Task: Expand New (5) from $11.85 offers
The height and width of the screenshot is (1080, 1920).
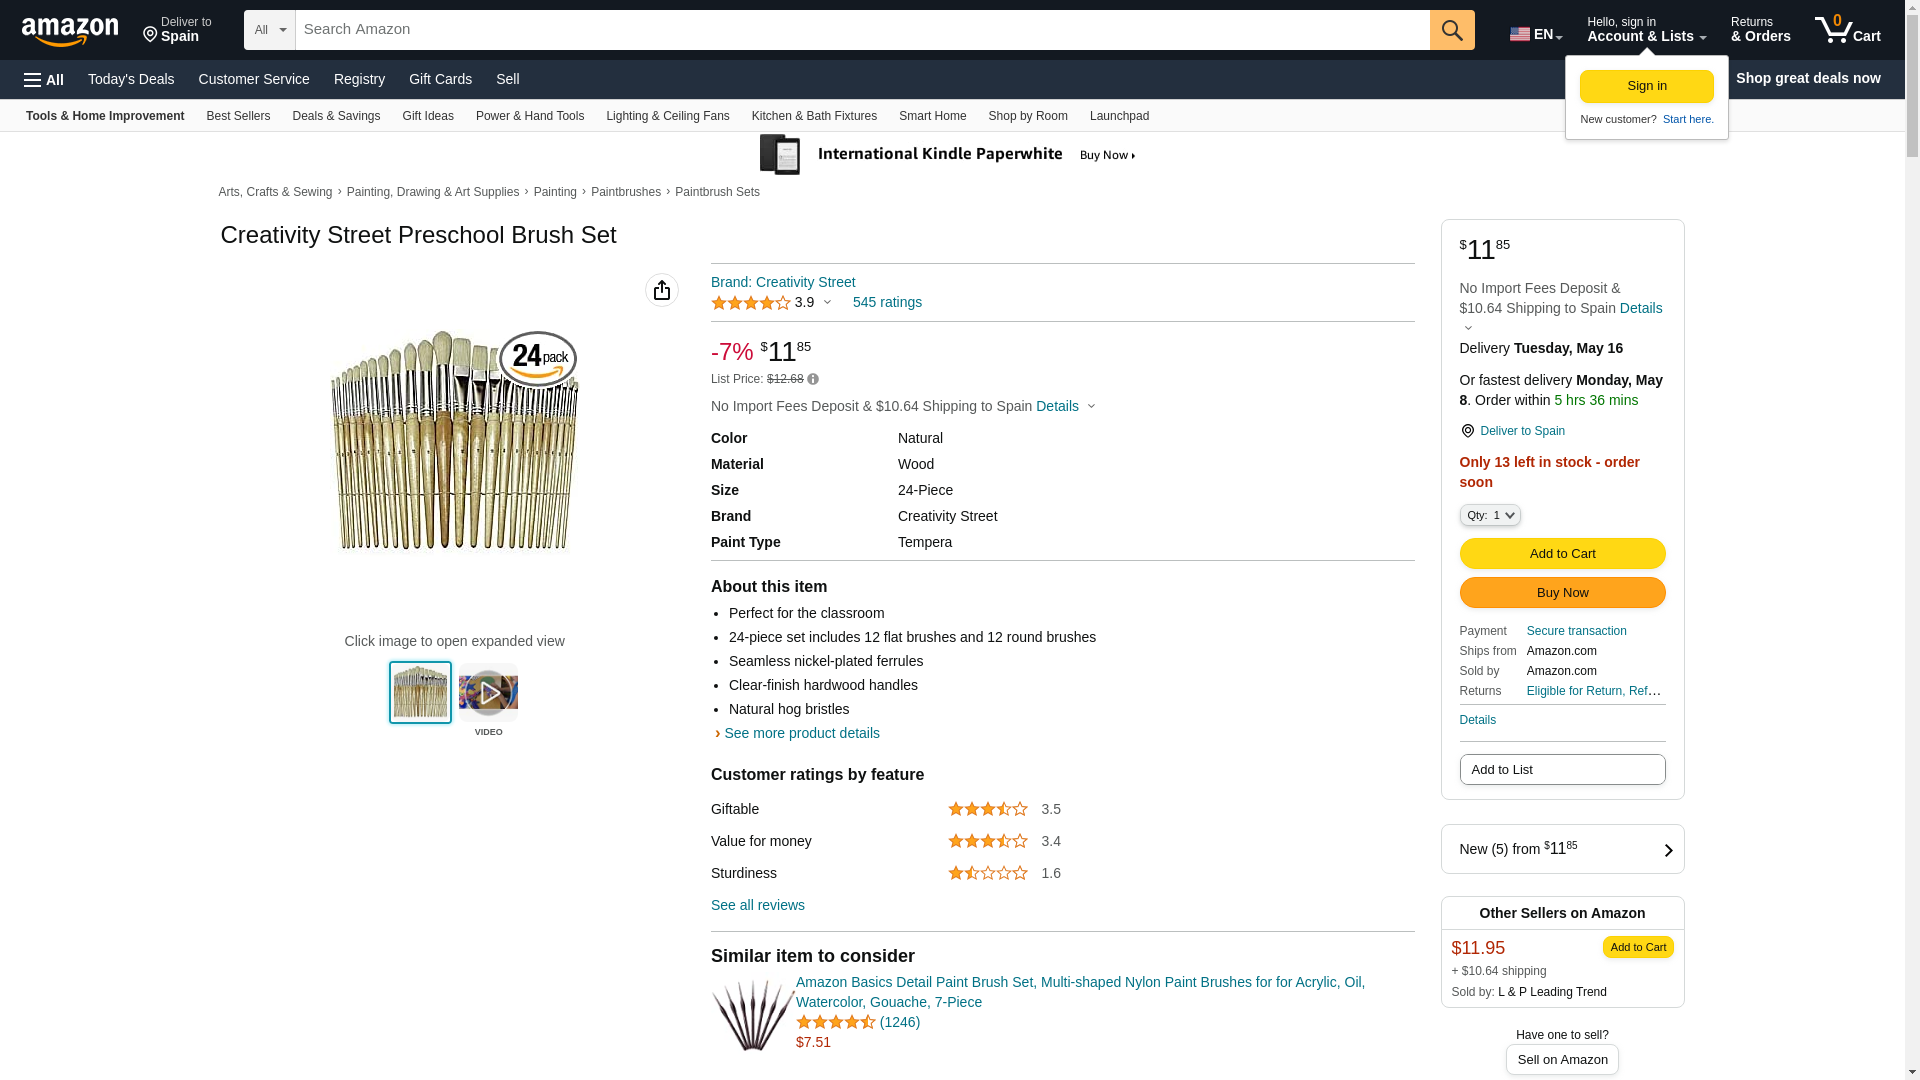Action: 1562,849
